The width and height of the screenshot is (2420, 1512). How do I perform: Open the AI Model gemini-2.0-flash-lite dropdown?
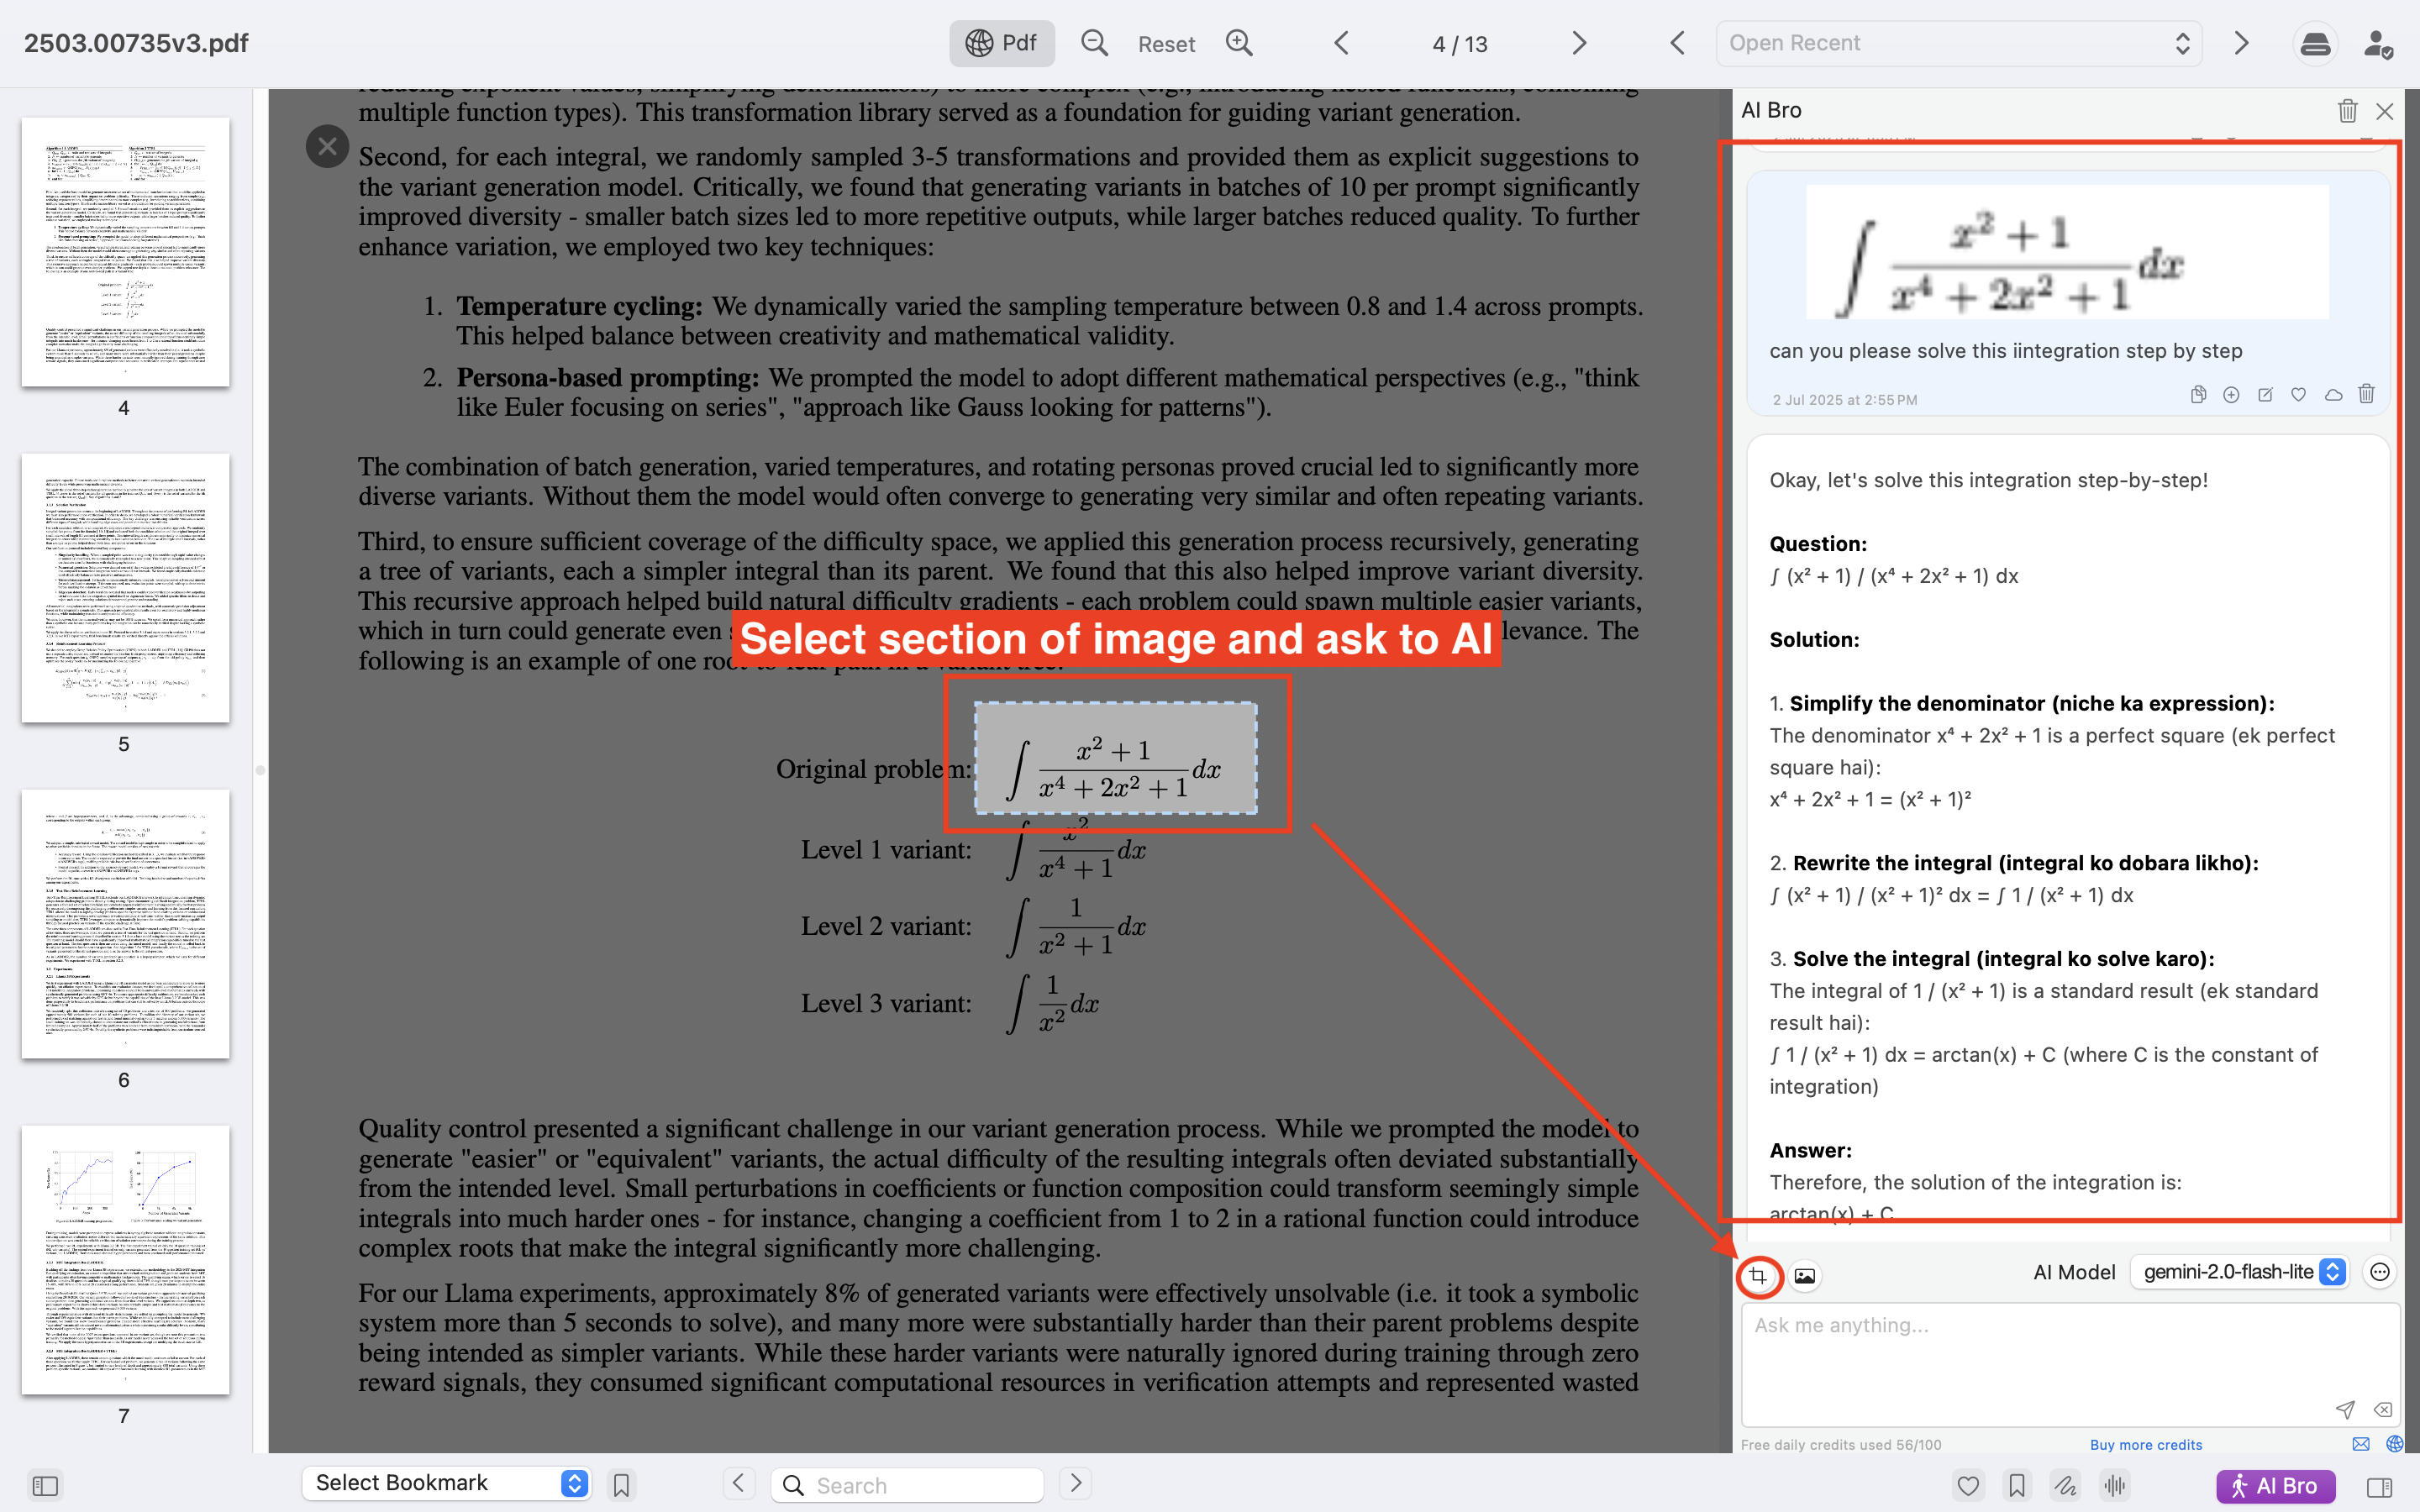pyautogui.click(x=2239, y=1272)
